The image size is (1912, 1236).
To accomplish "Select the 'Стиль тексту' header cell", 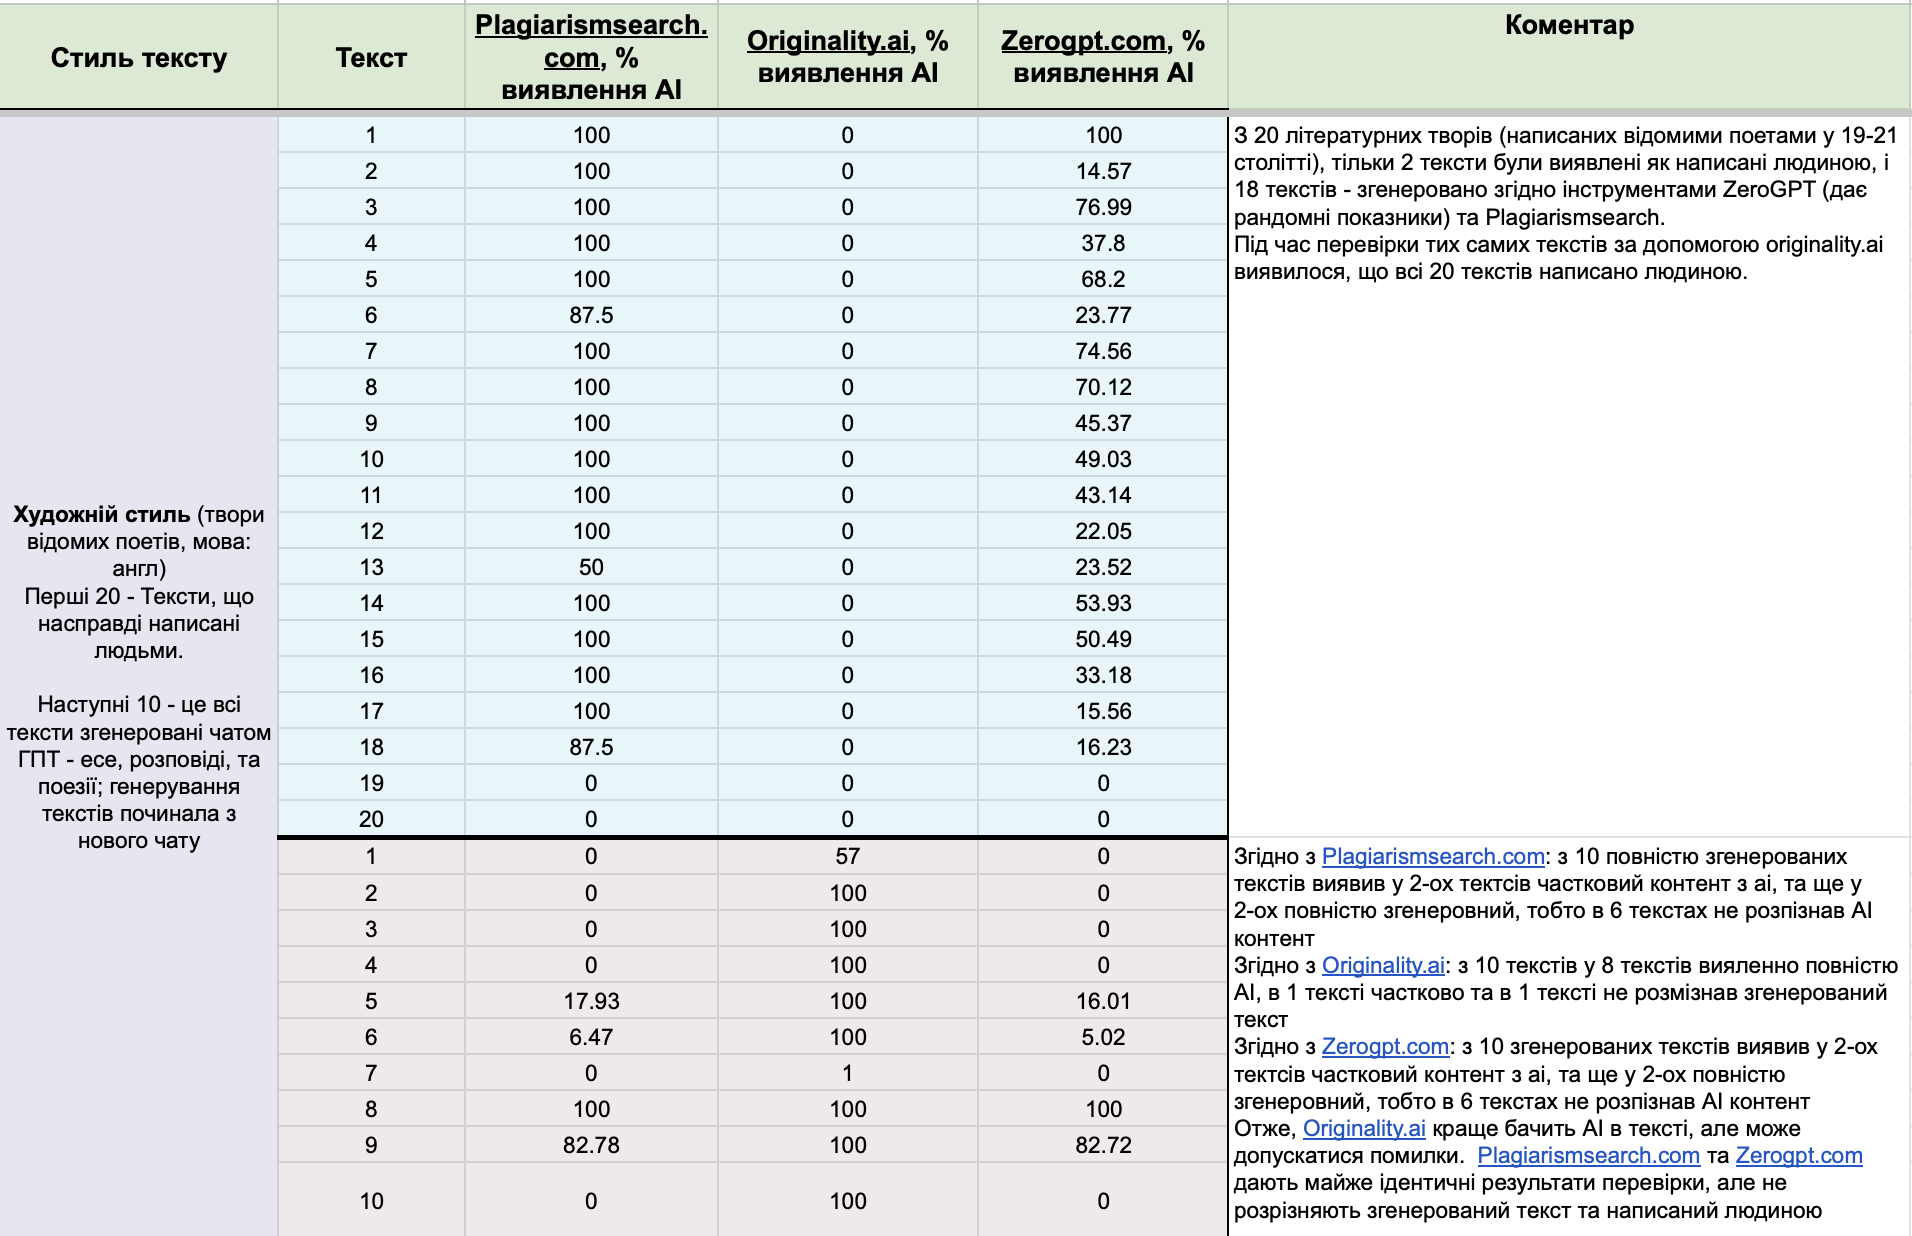I will (139, 58).
